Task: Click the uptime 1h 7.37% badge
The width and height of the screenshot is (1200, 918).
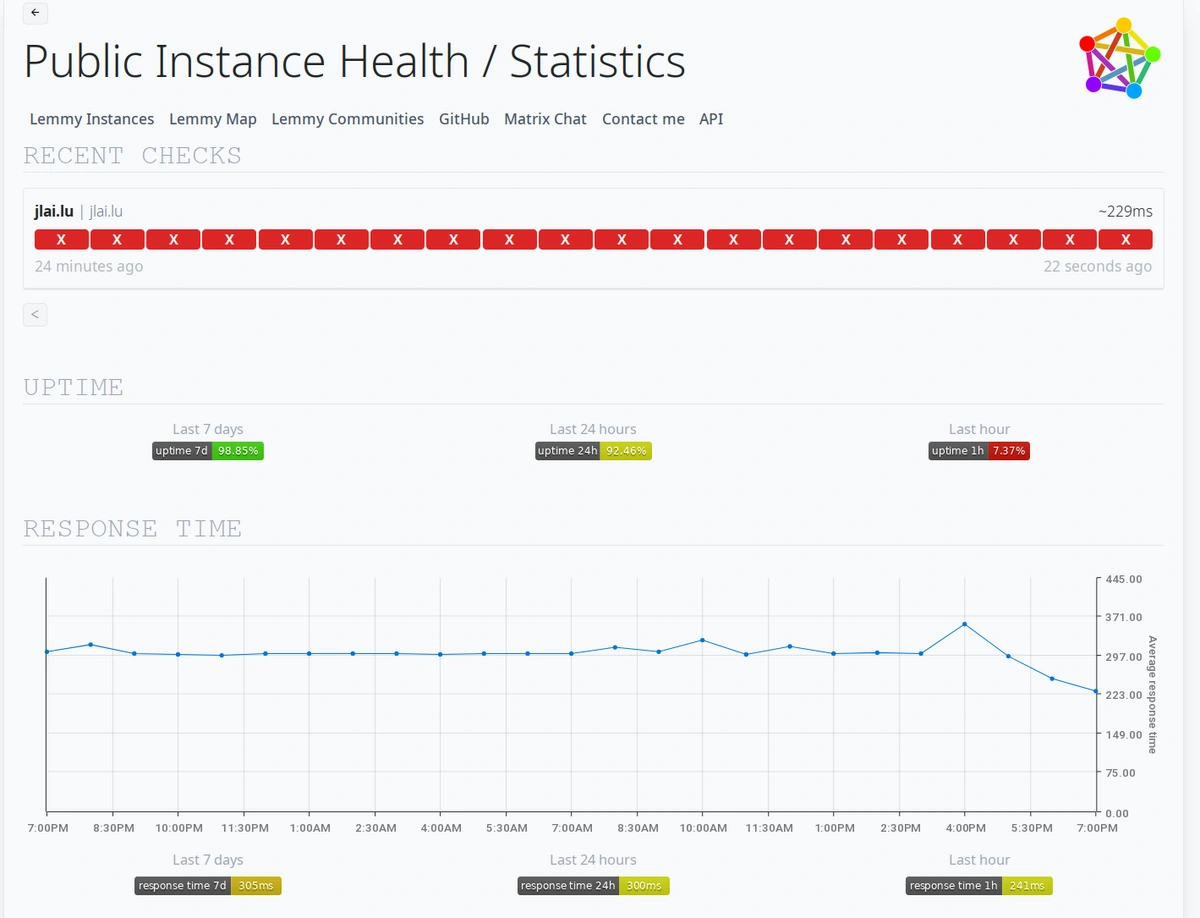Action: pos(979,451)
